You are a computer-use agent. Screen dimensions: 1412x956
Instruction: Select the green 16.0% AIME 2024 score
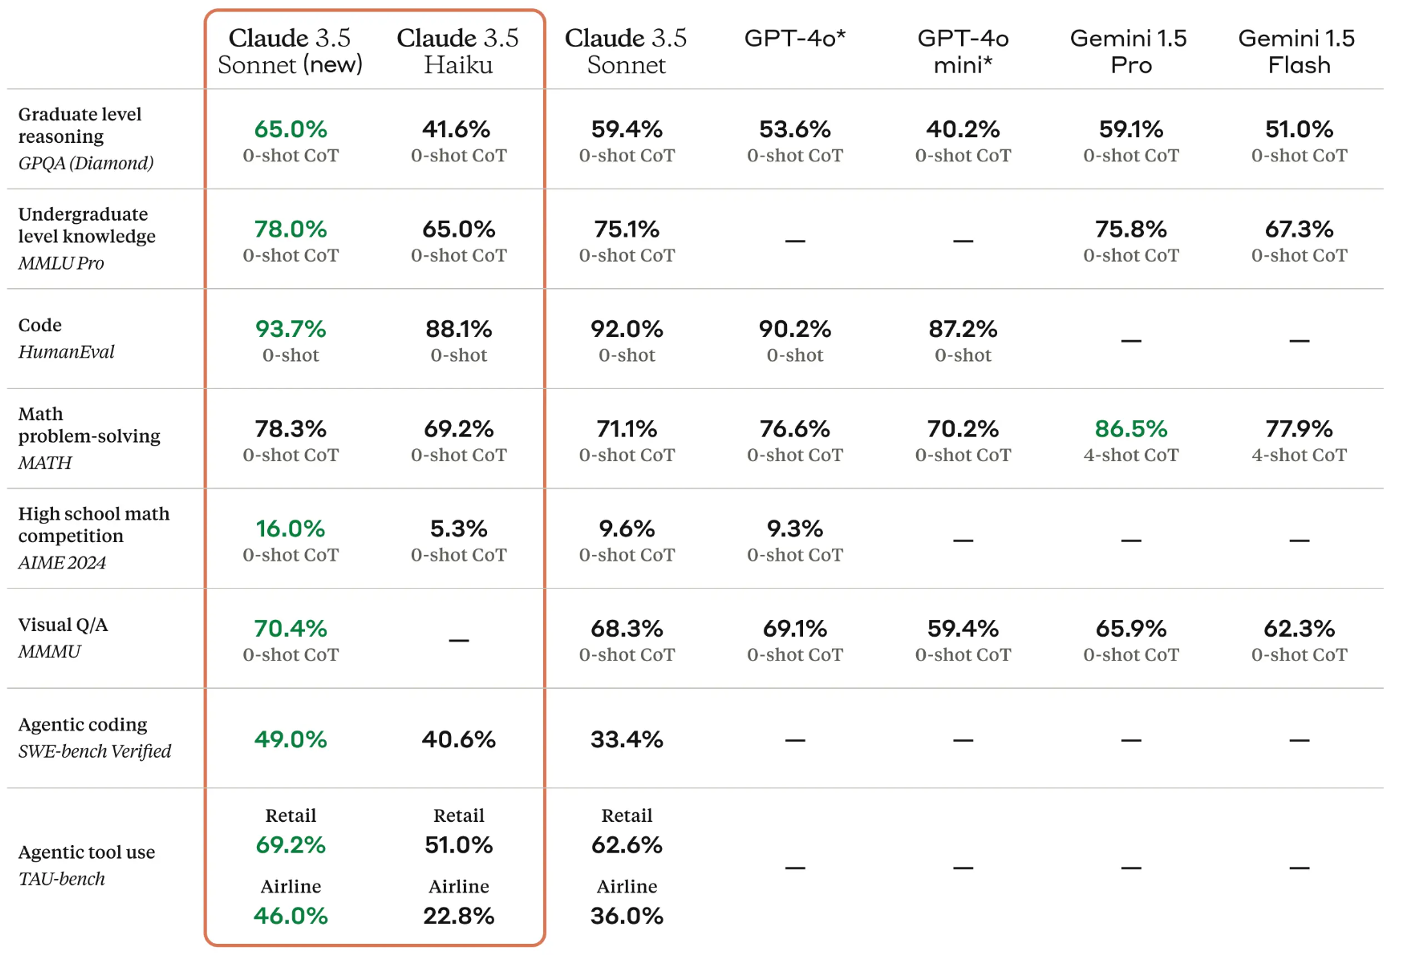tap(291, 529)
